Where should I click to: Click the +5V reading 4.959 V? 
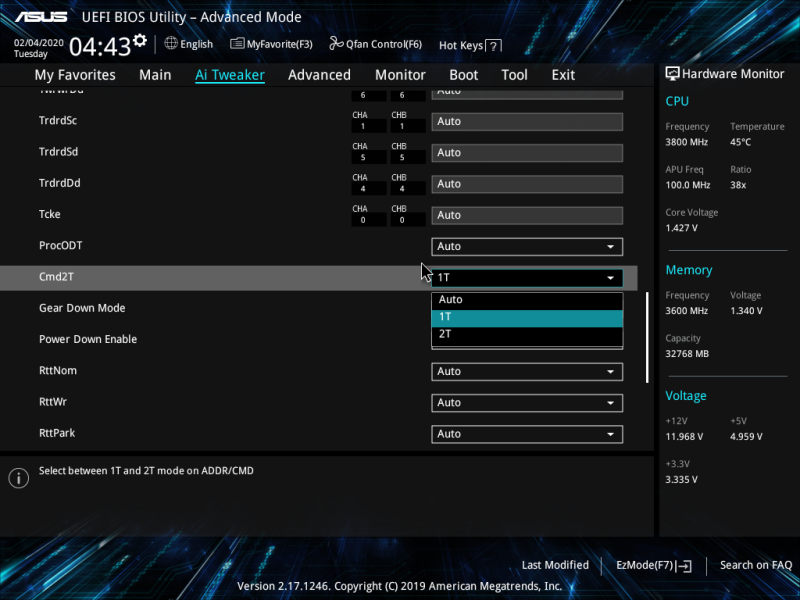tap(746, 437)
